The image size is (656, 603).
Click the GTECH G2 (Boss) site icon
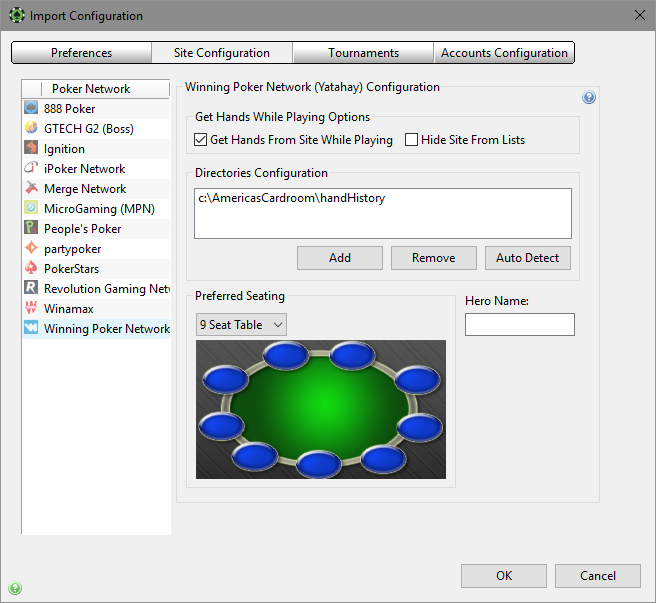(31, 128)
